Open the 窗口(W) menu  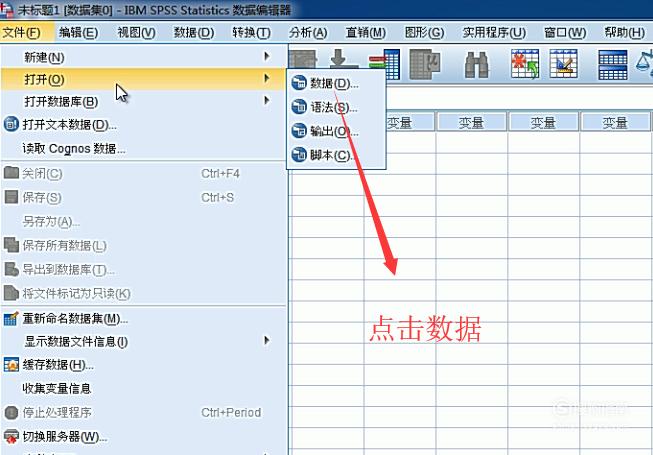[x=565, y=32]
